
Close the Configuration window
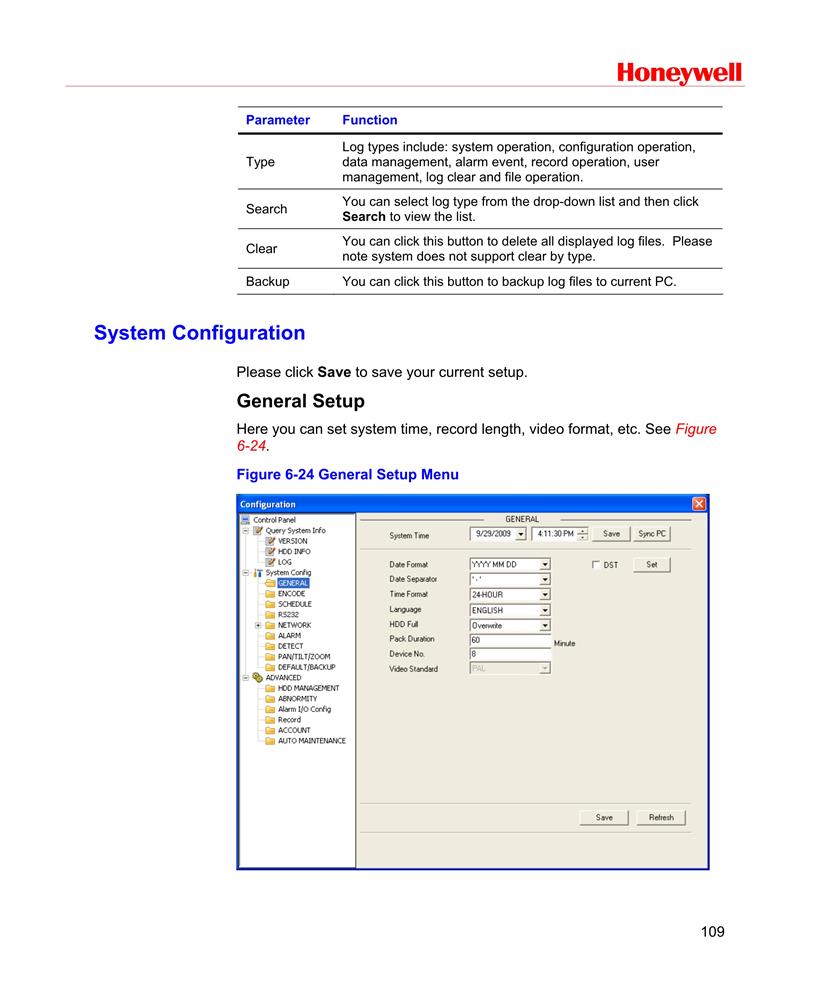pos(699,504)
